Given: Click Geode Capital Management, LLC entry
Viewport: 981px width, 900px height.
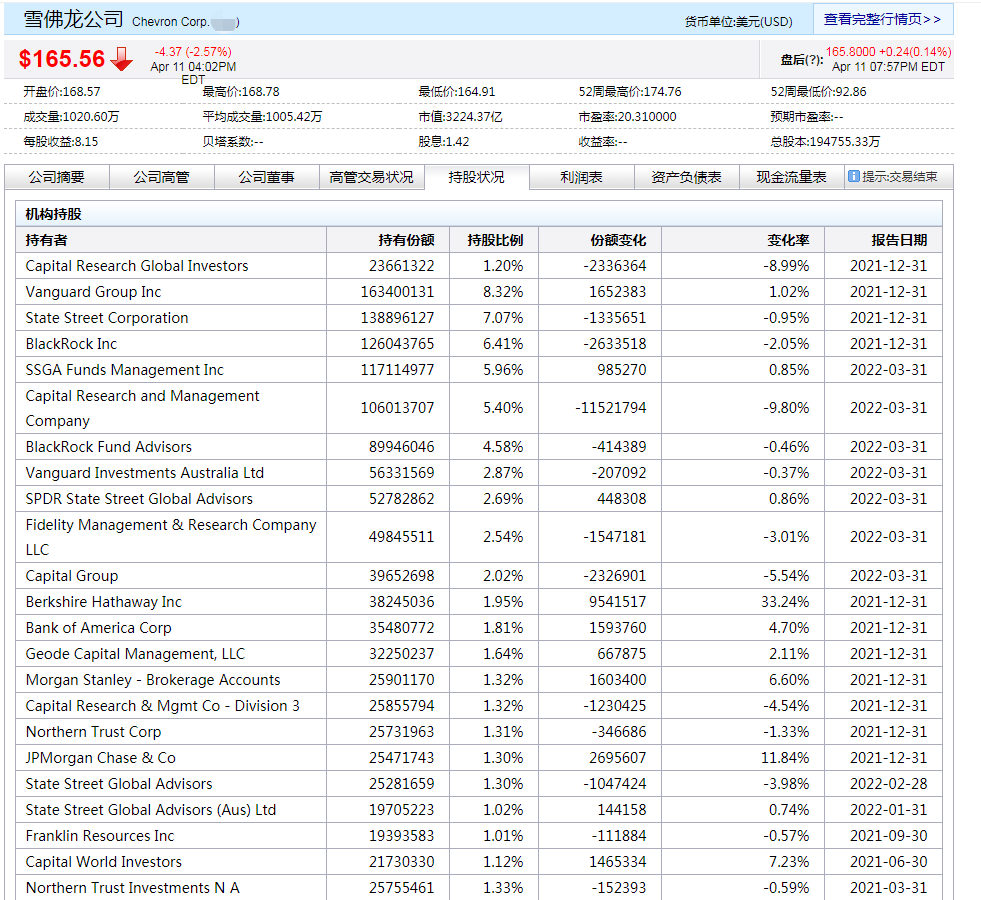Looking at the screenshot, I should 135,654.
